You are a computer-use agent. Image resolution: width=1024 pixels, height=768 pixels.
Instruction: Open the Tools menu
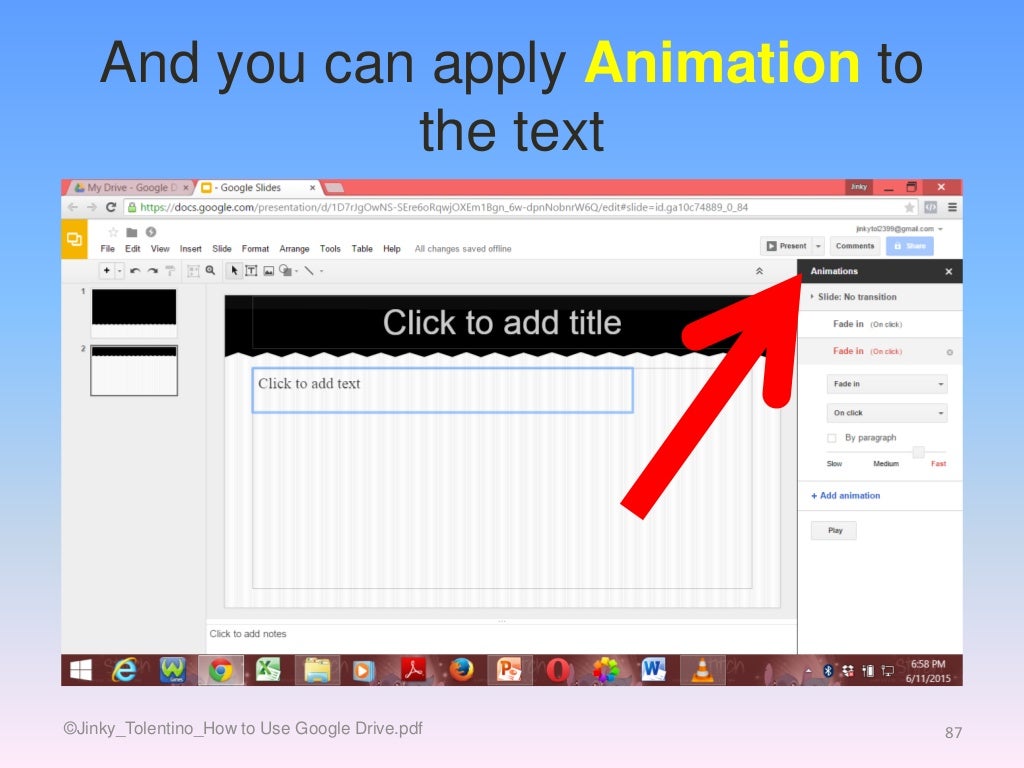click(330, 249)
